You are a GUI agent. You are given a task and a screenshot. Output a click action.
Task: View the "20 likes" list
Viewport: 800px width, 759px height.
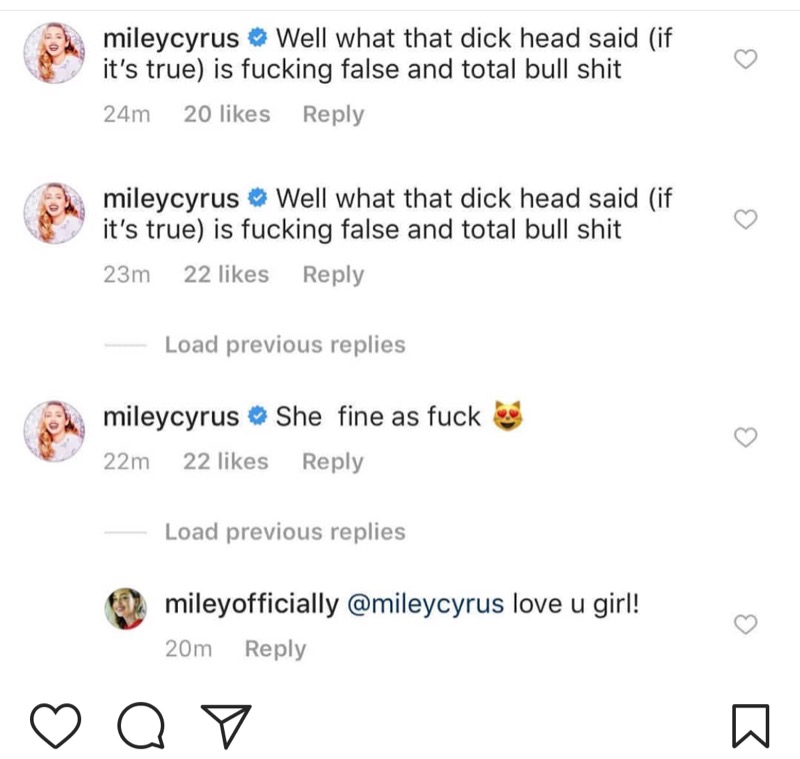point(227,114)
